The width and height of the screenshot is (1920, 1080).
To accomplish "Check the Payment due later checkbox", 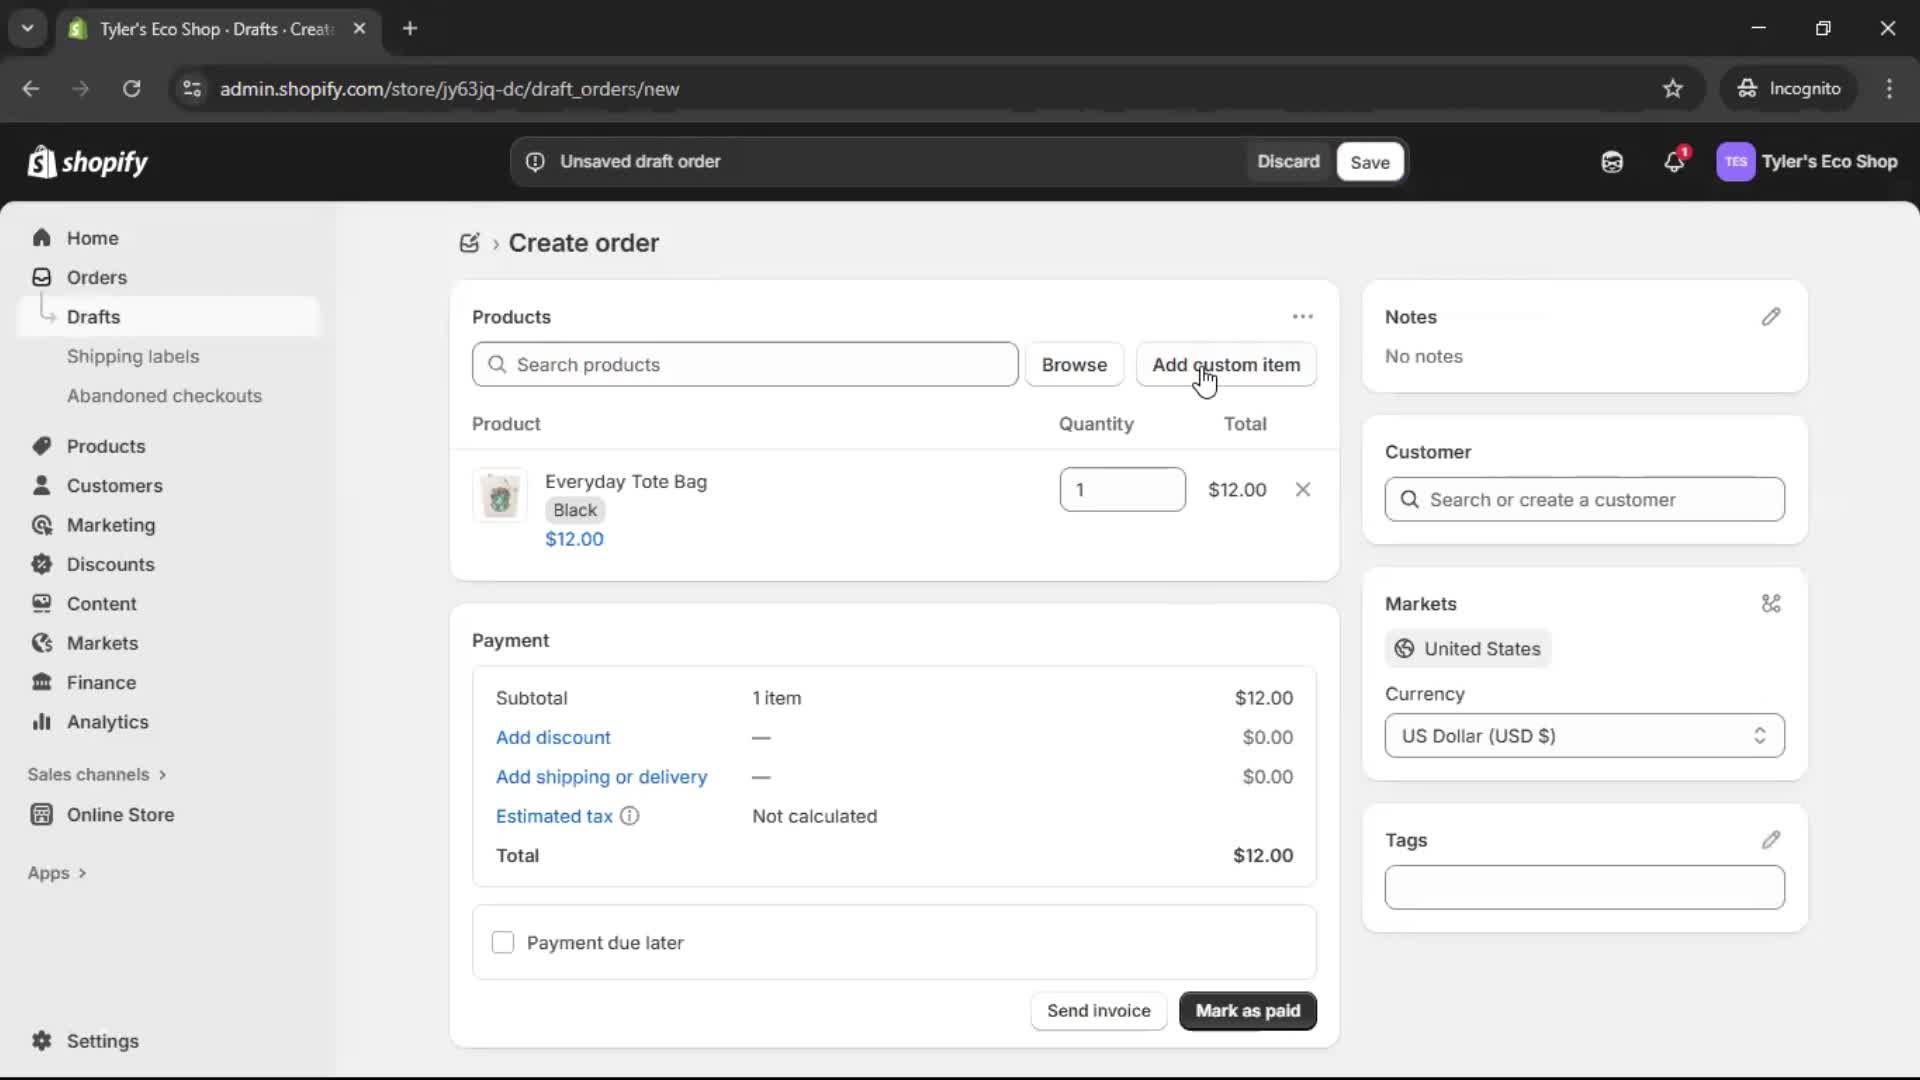I will 504,942.
